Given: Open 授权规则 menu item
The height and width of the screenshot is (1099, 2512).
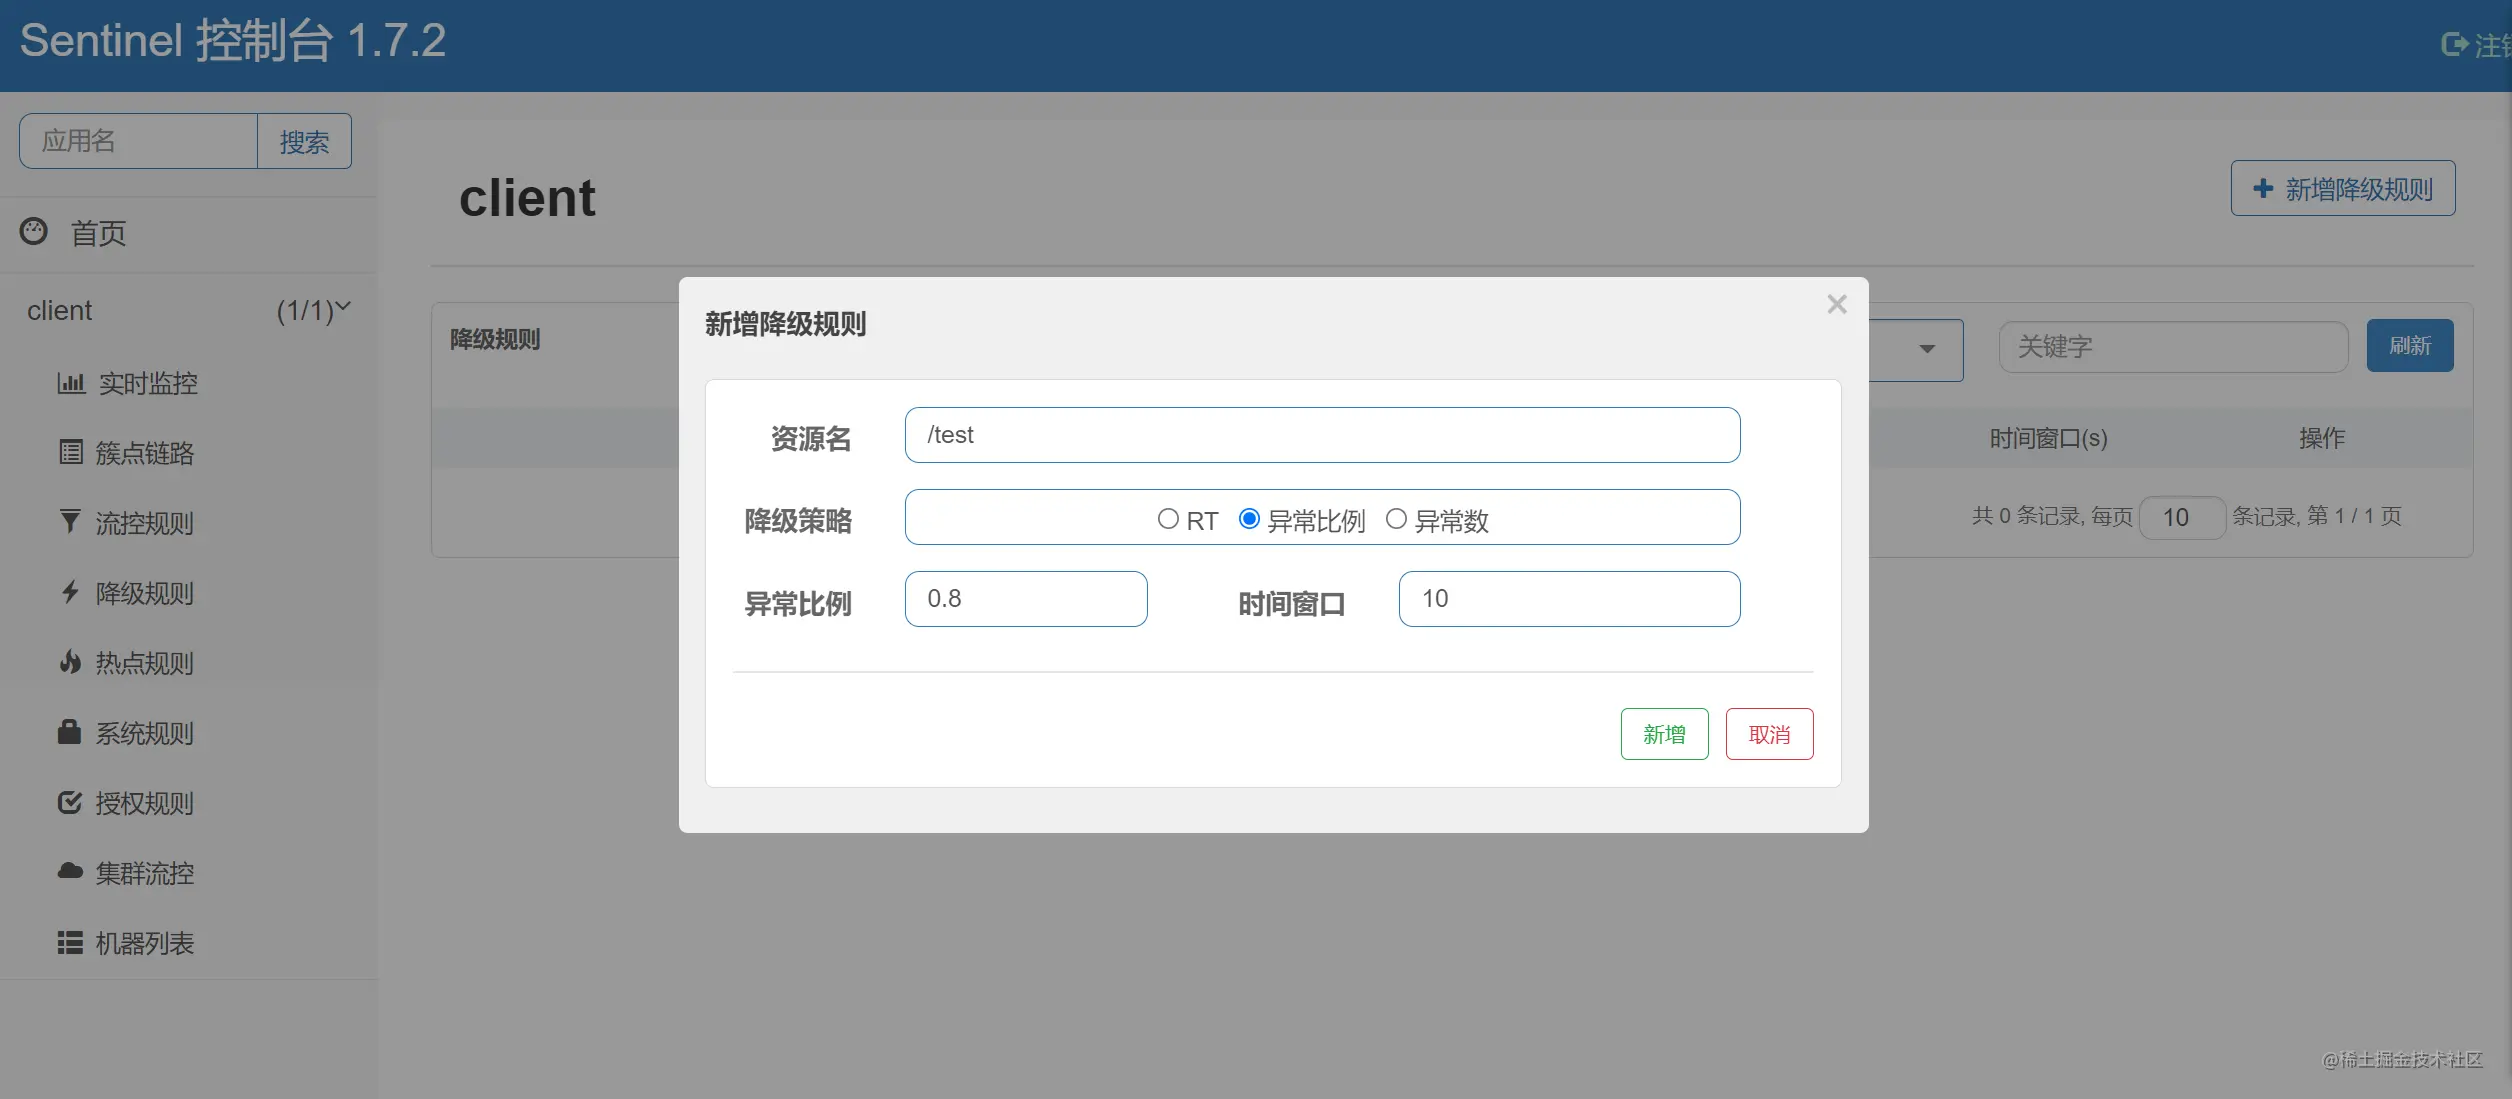Looking at the screenshot, I should click(145, 803).
